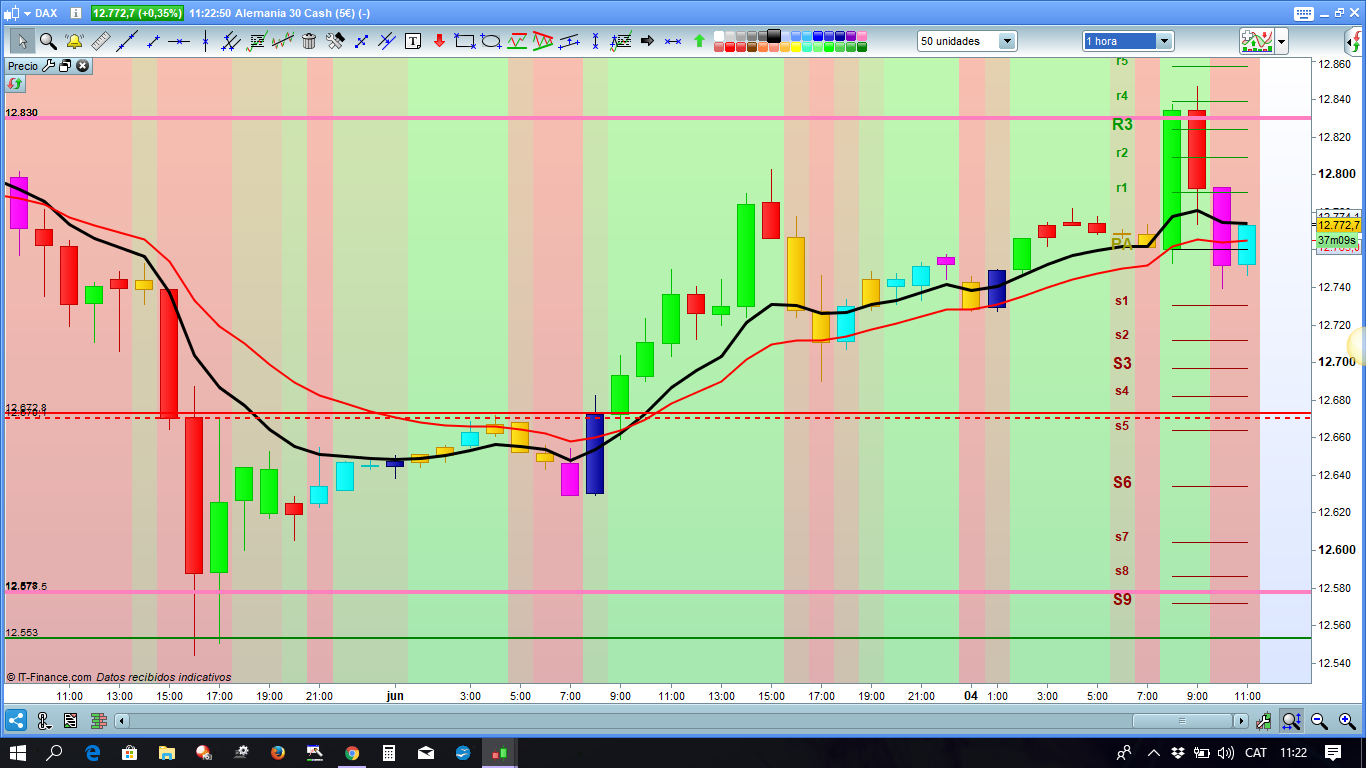The height and width of the screenshot is (768, 1366).
Task: Open the Calculator from the taskbar
Action: click(x=388, y=752)
